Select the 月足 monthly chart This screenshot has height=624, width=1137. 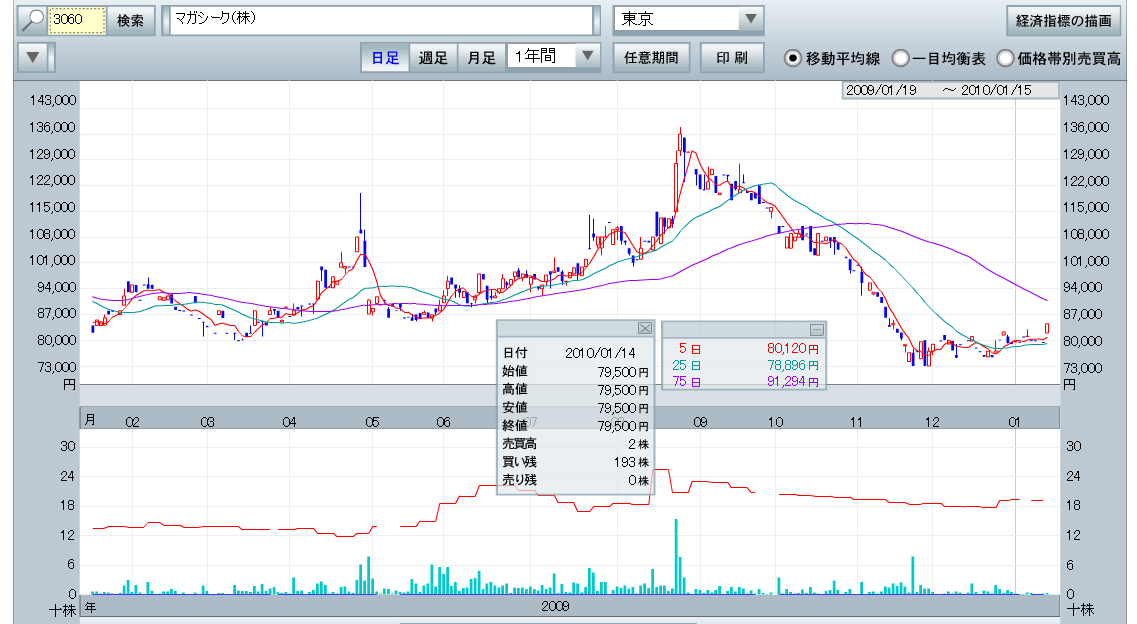point(481,58)
